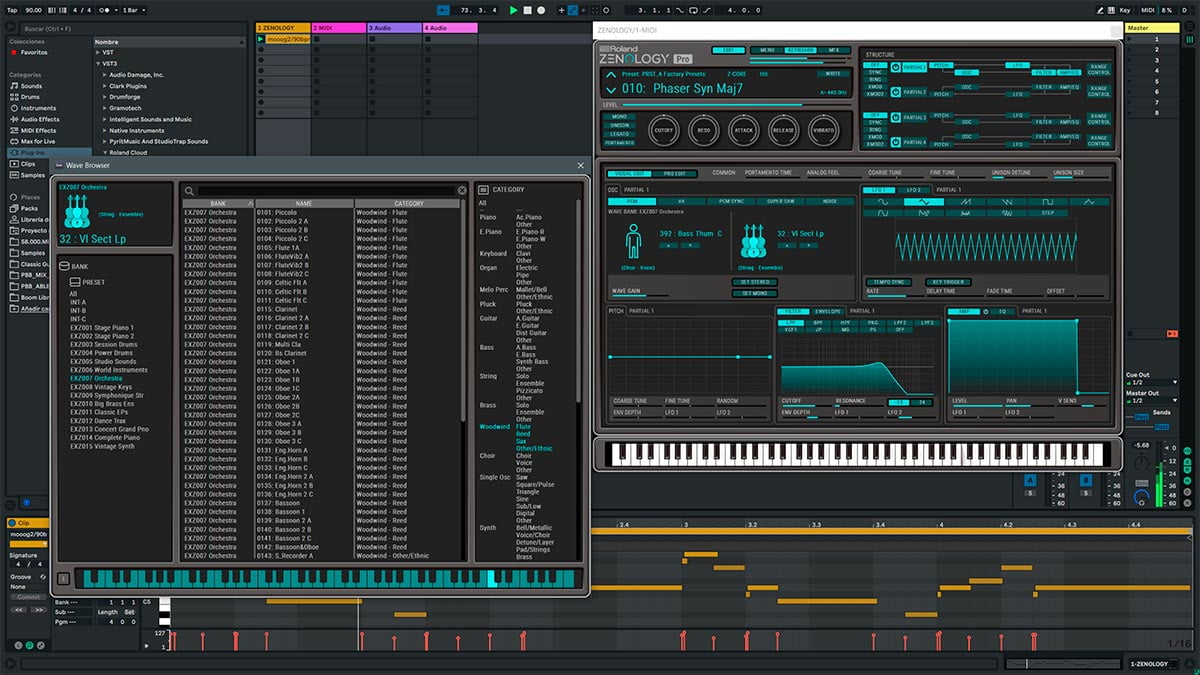
Task: Toggle LFO KEY TRIGGER
Action: [948, 282]
